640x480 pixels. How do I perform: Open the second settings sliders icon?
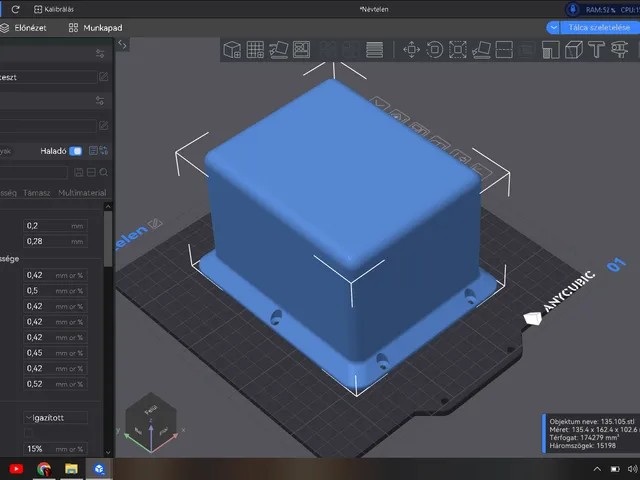point(100,100)
